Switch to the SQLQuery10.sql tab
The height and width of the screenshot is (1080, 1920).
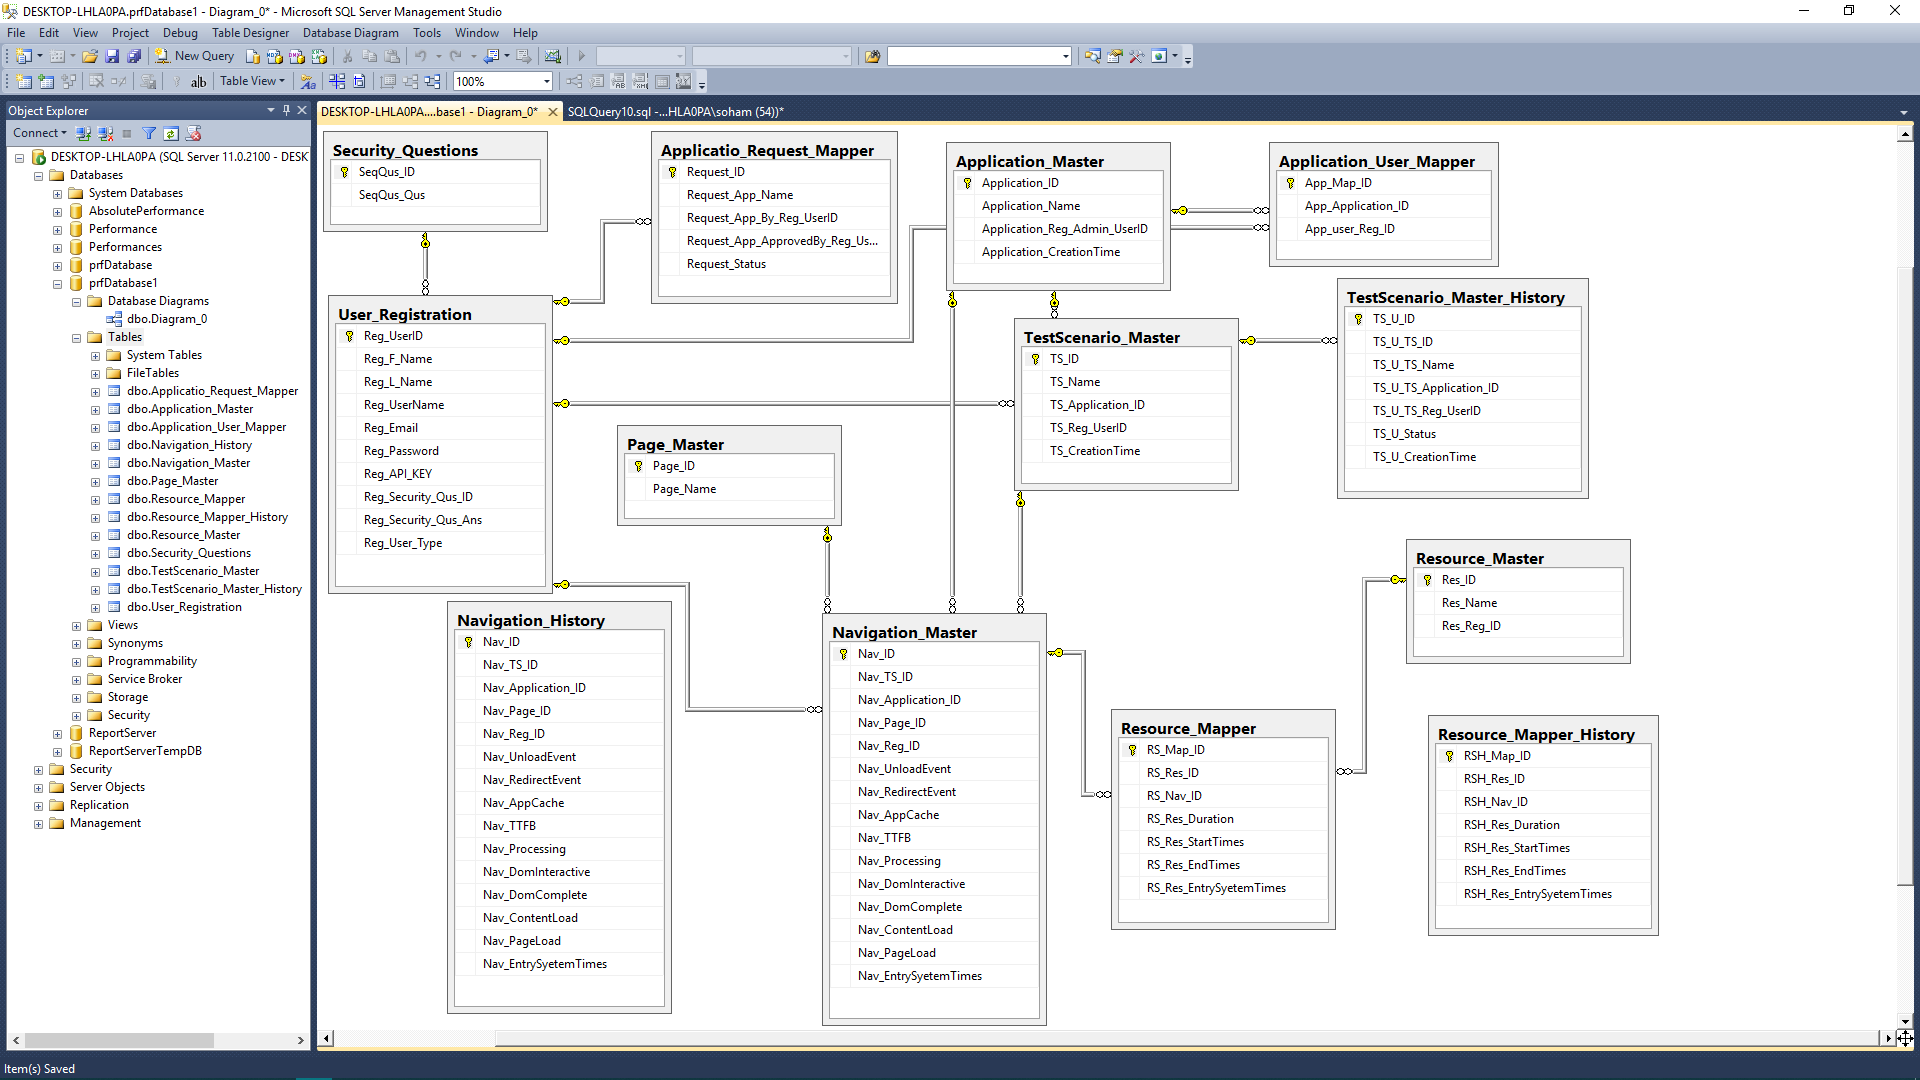(675, 112)
